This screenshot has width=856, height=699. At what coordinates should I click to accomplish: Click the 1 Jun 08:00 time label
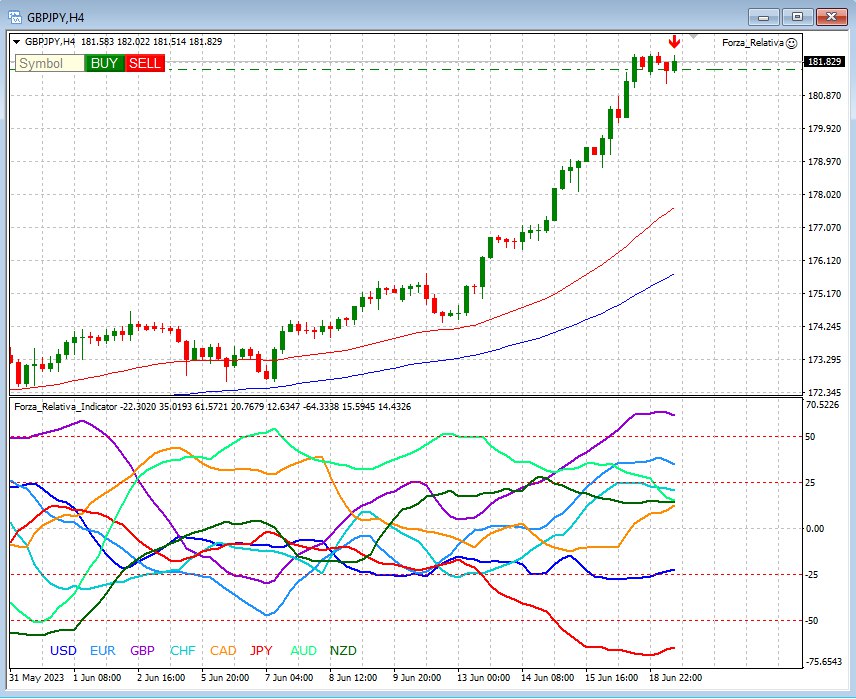click(x=97, y=678)
